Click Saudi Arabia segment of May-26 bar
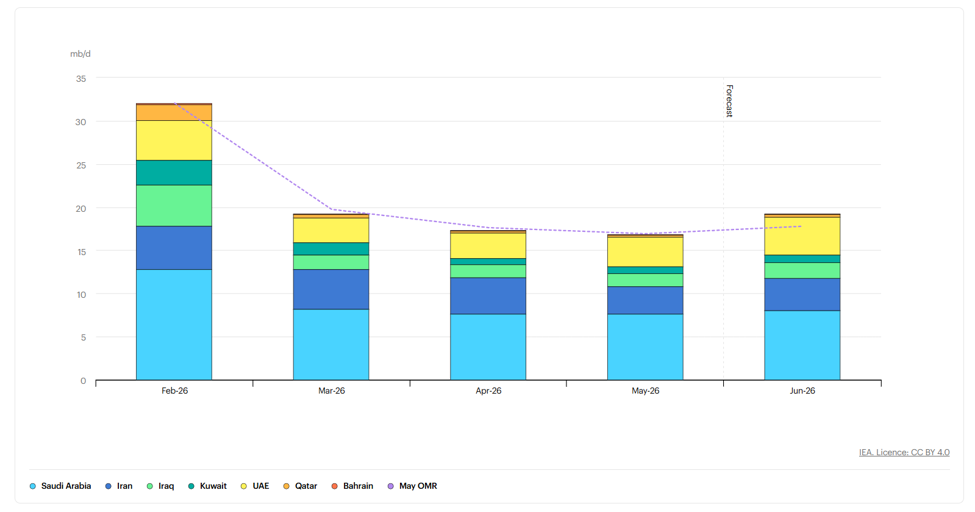Screen dimensions: 975x512 [645, 347]
